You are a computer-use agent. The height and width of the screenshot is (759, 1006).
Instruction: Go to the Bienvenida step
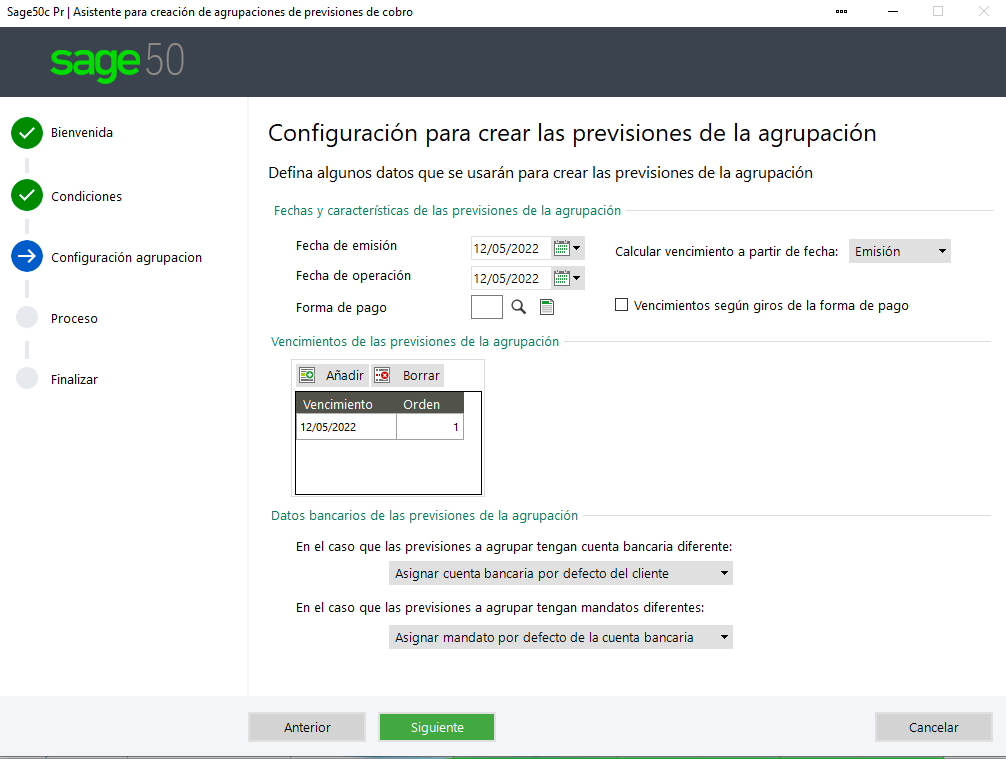82,133
